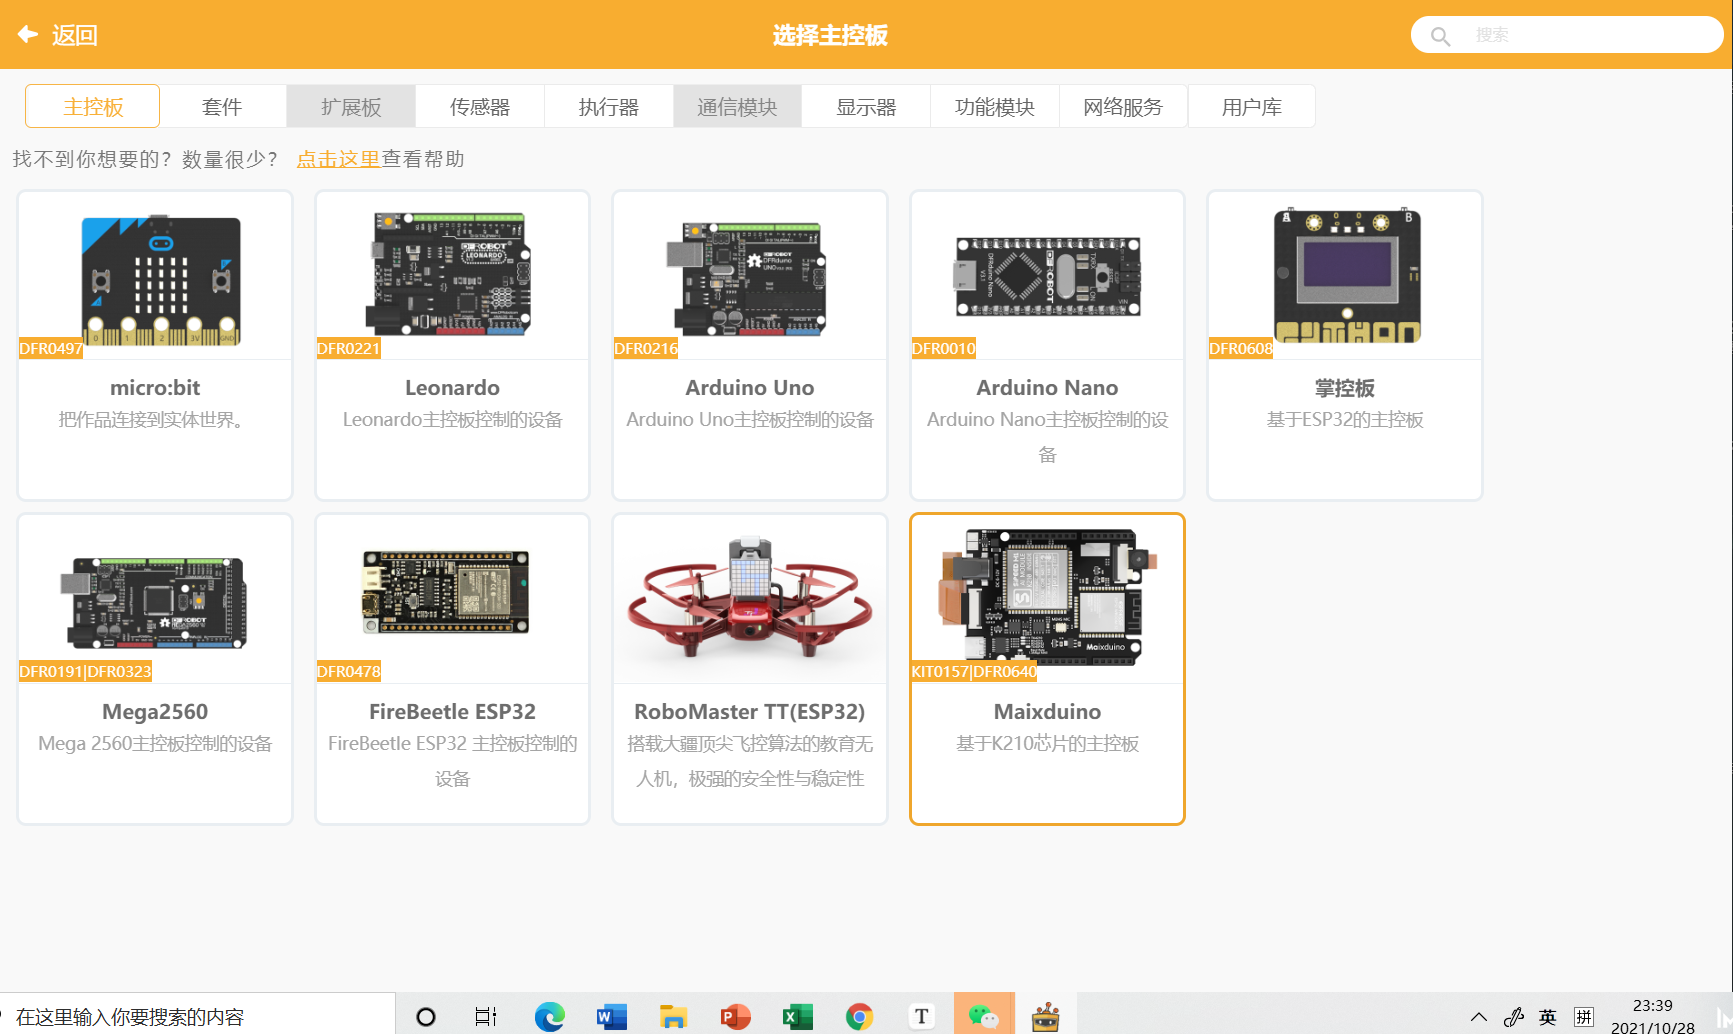Viewport: 1733px width, 1034px height.
Task: Click the Mega2560 title text
Action: (155, 712)
